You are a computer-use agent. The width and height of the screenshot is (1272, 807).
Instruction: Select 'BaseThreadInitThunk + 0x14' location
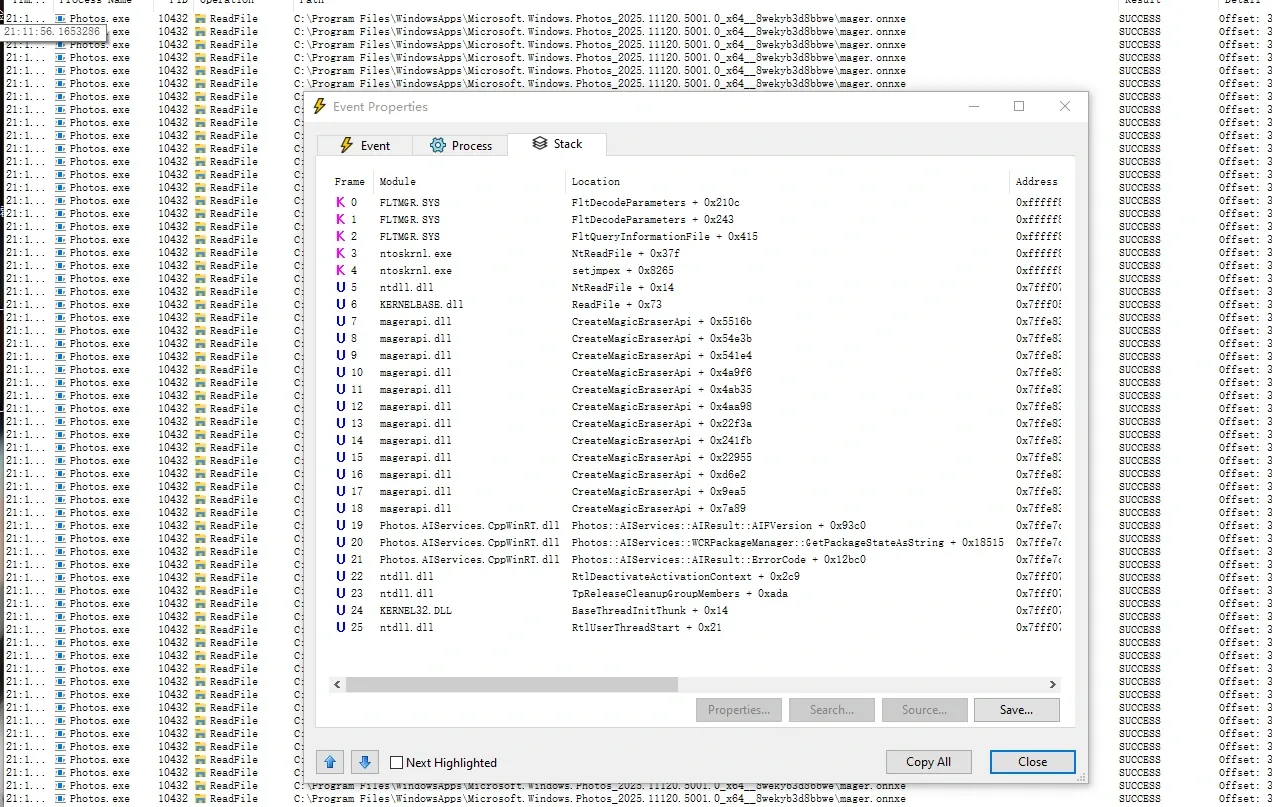point(649,611)
